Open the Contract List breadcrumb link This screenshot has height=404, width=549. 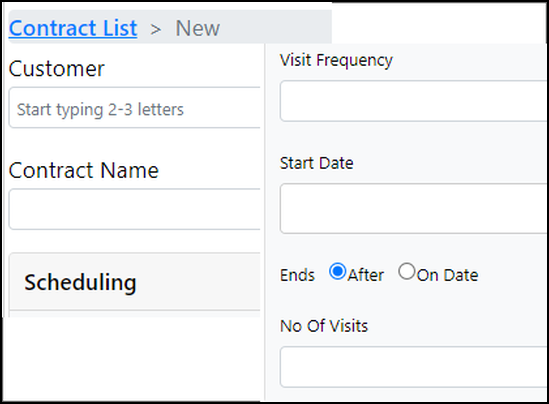[x=73, y=28]
